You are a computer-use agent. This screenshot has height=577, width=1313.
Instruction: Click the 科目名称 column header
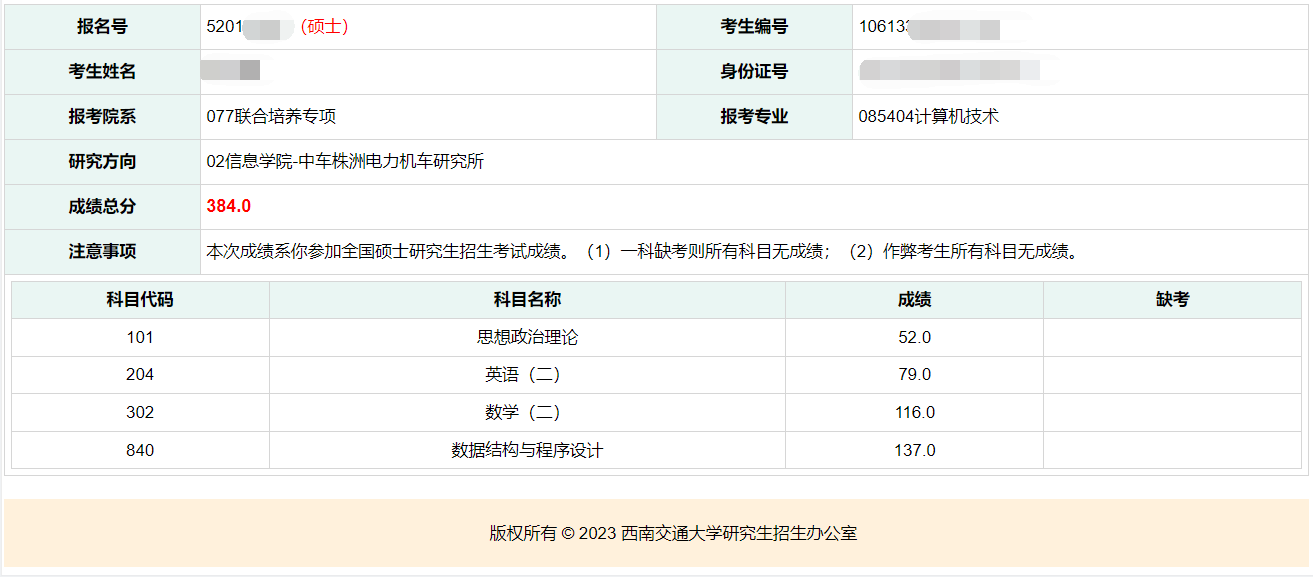coord(527,300)
